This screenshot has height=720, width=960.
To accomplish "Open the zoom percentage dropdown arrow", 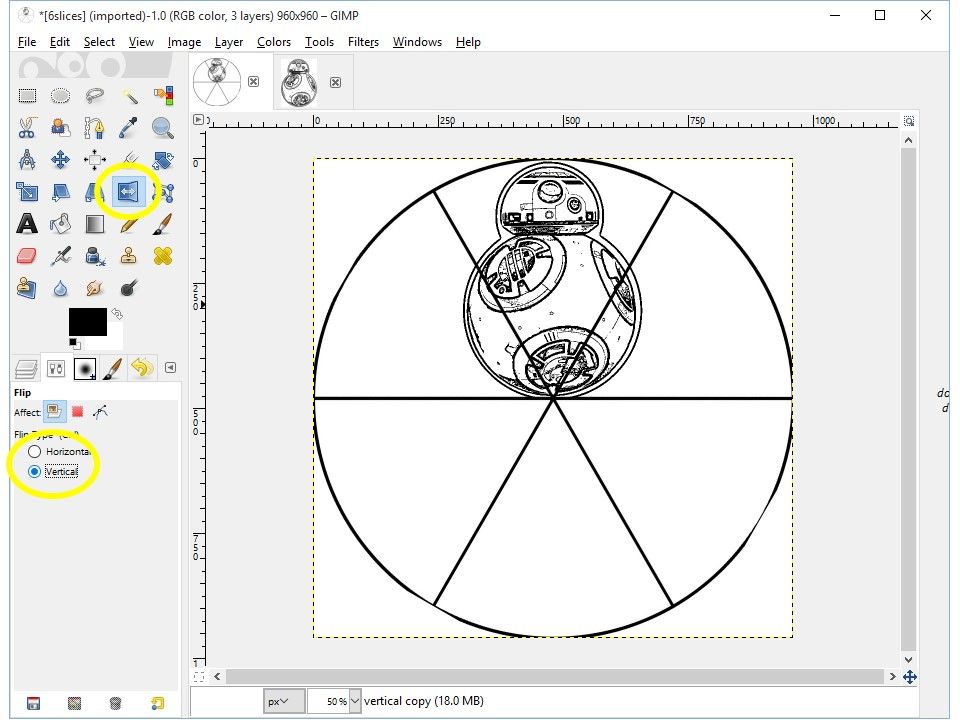I will [x=355, y=701].
